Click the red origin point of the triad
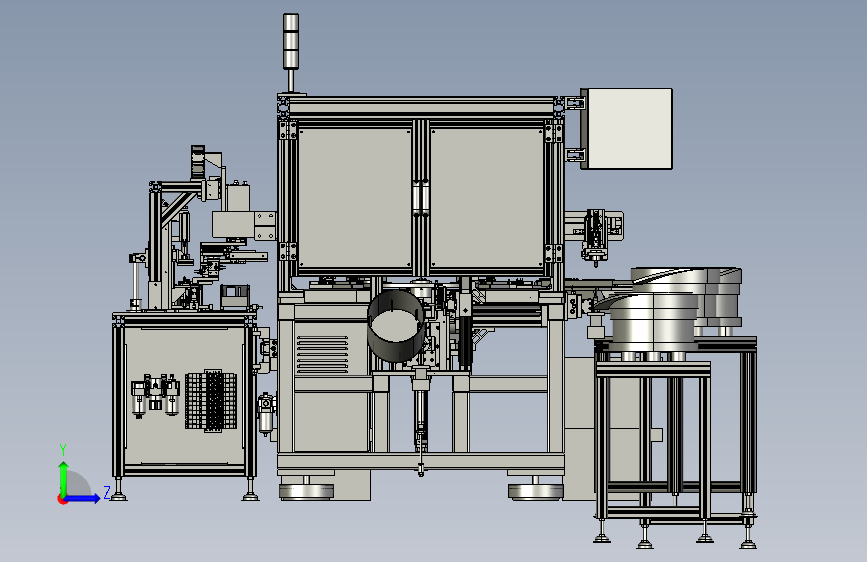 pyautogui.click(x=62, y=499)
